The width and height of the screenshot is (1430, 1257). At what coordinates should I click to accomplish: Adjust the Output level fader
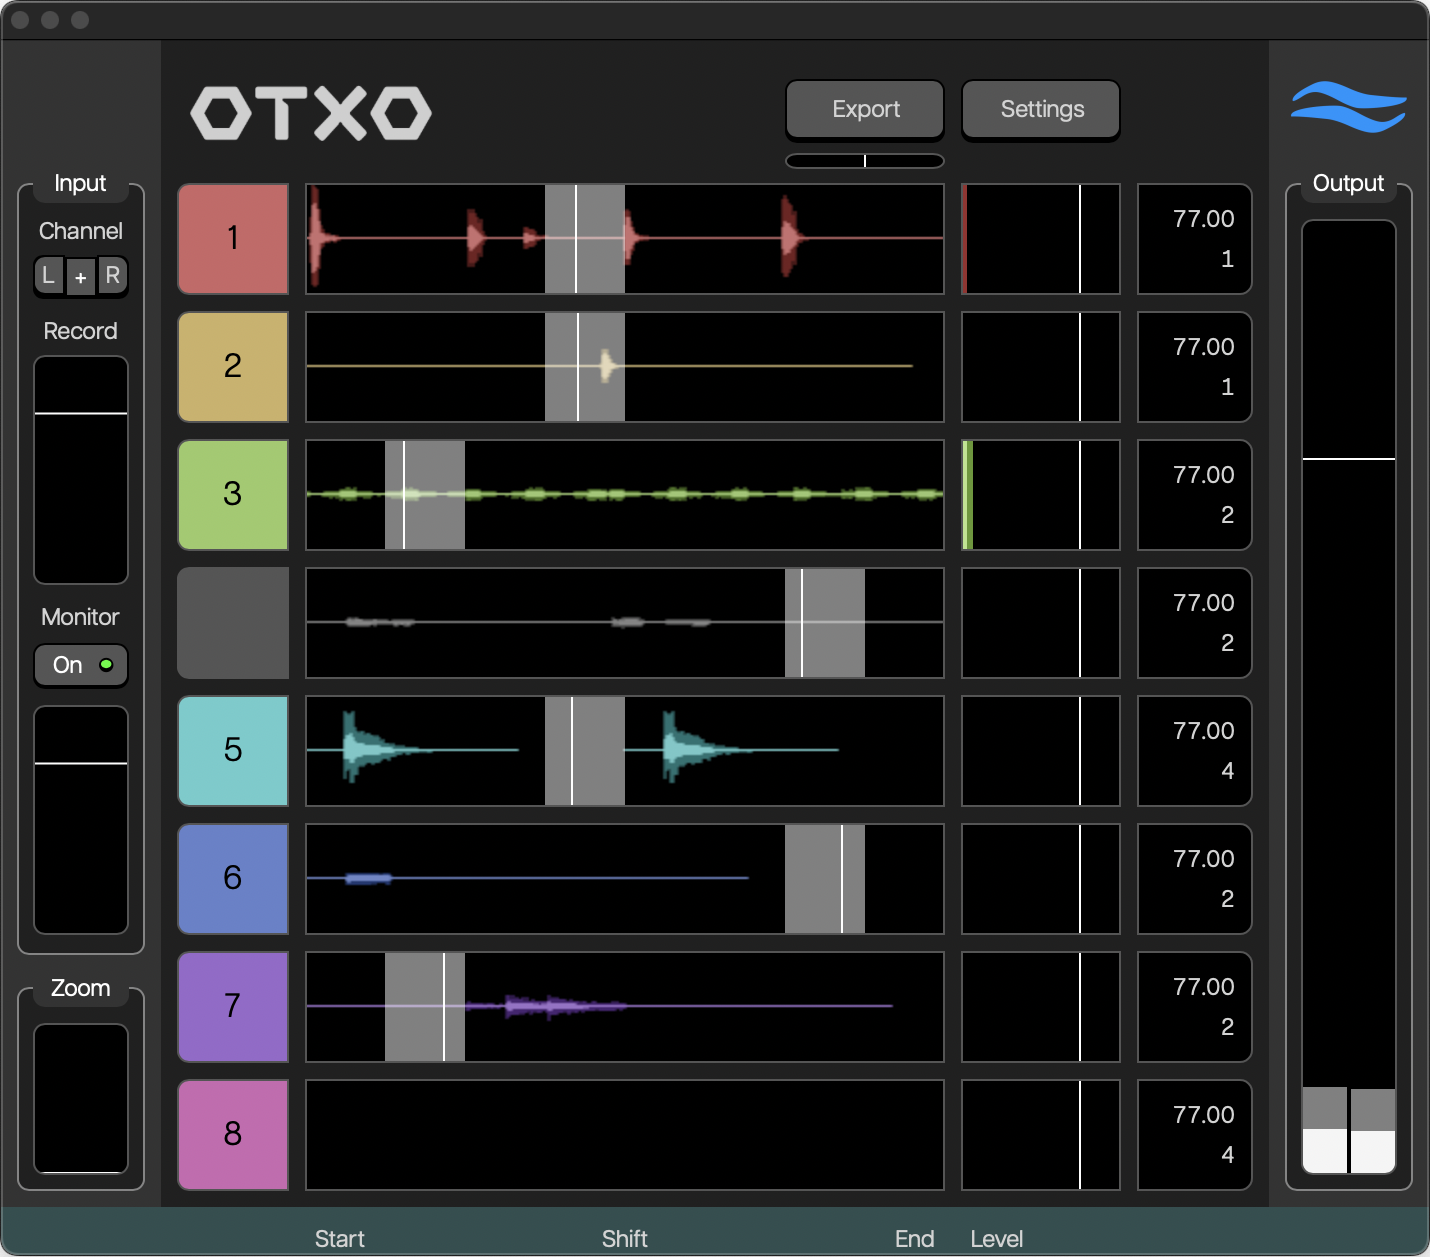1348,460
